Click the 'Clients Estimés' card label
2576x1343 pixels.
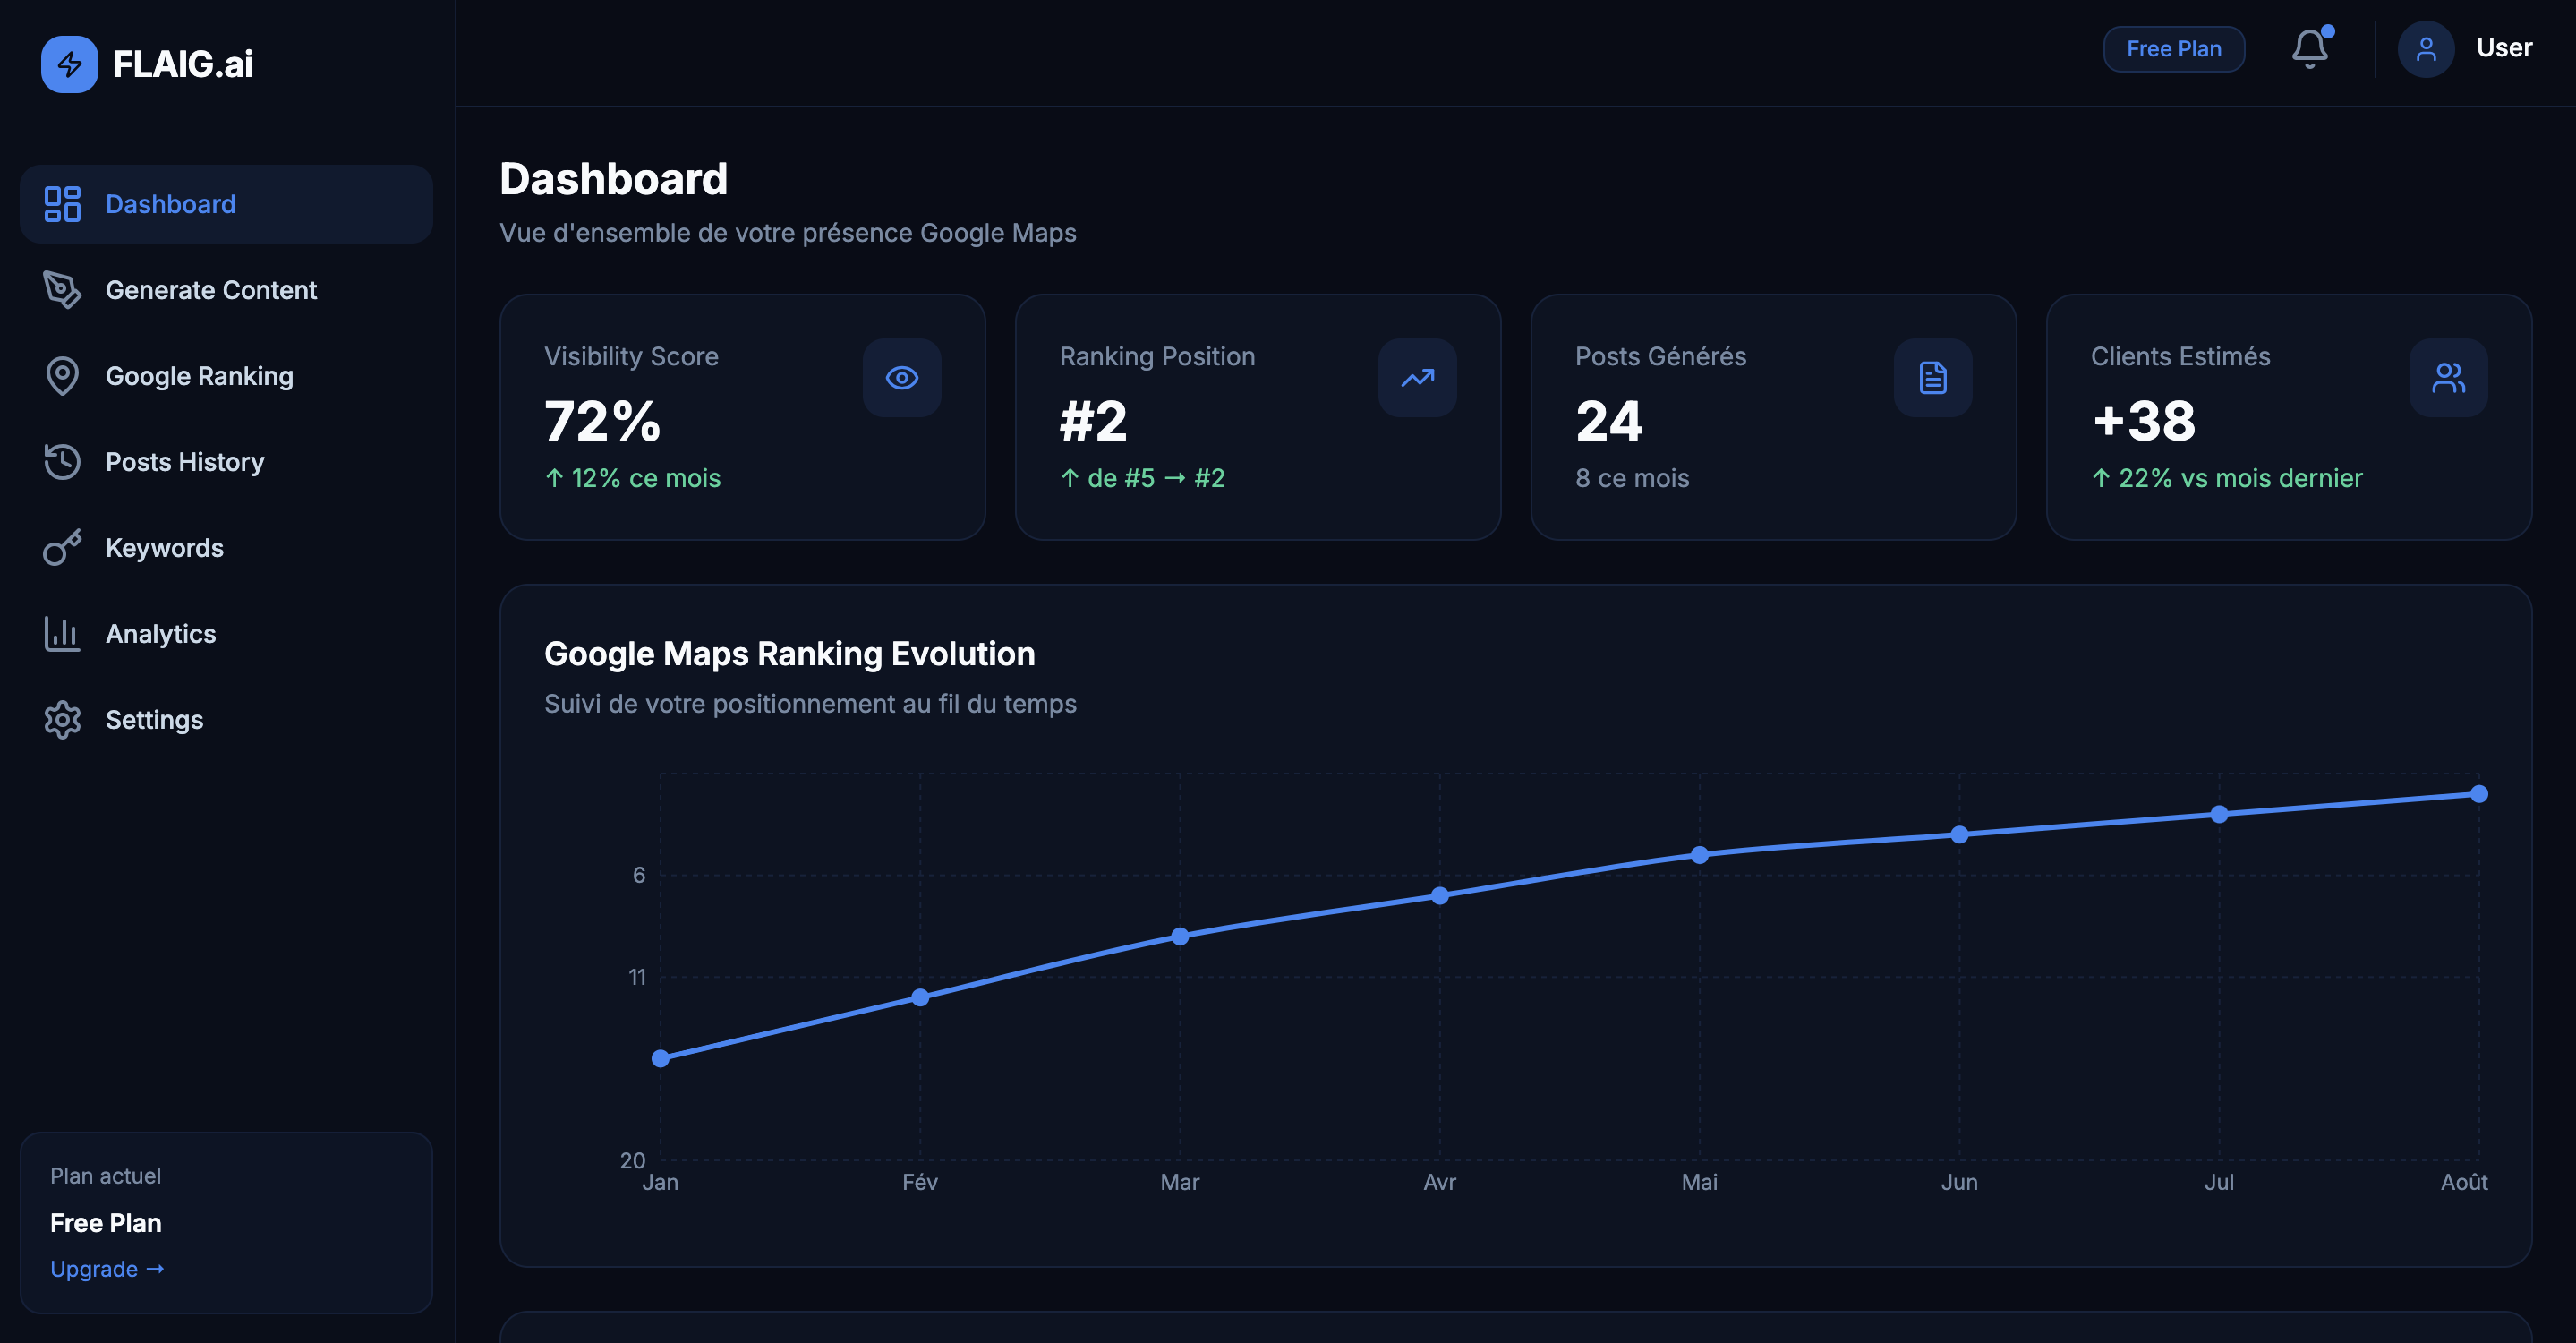pyautogui.click(x=2180, y=356)
